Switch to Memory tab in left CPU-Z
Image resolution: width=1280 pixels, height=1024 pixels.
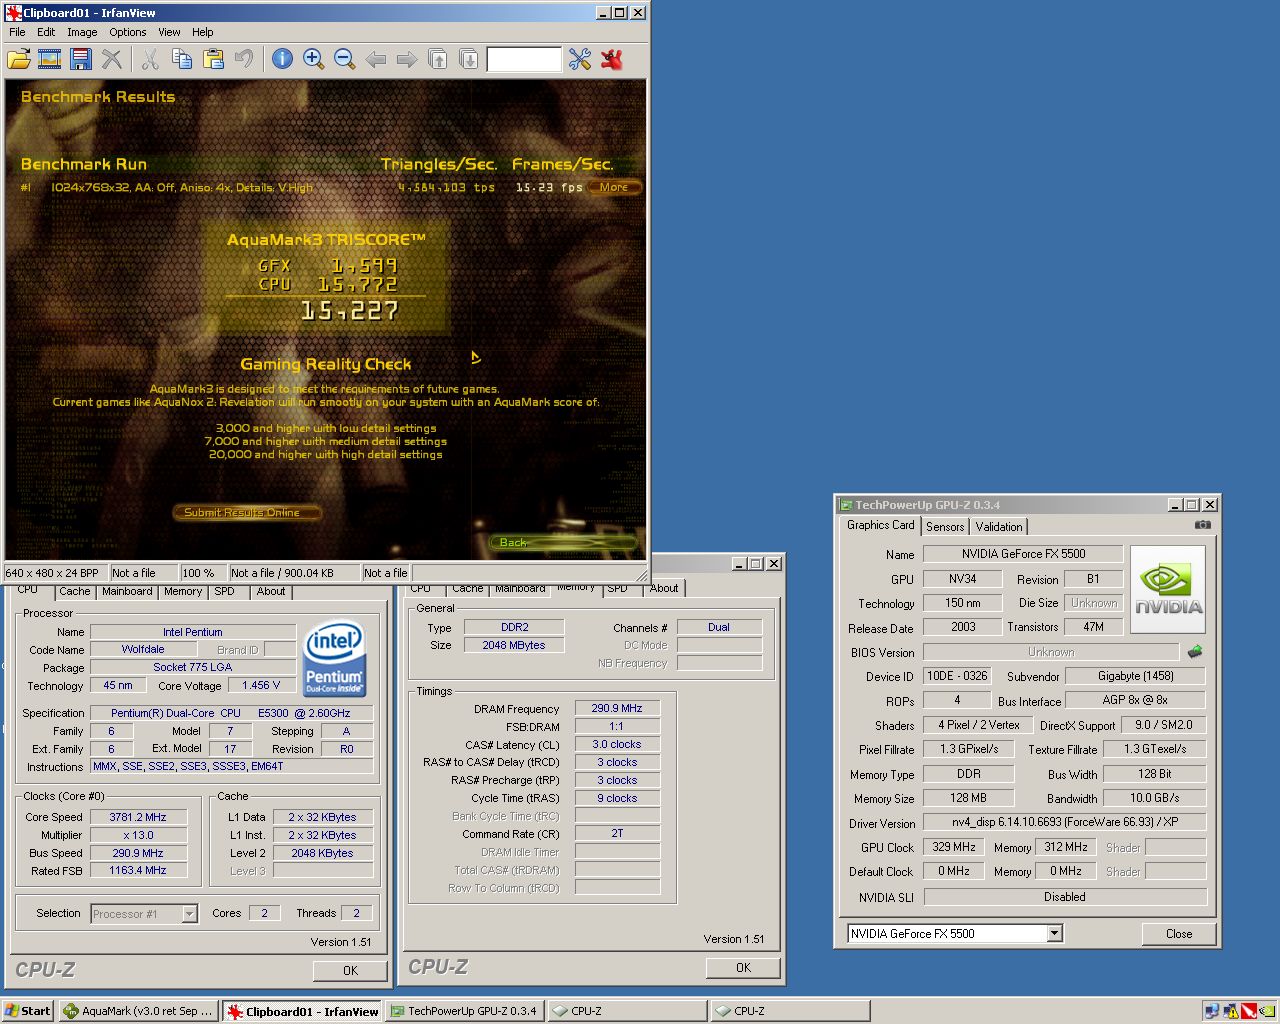tap(183, 592)
